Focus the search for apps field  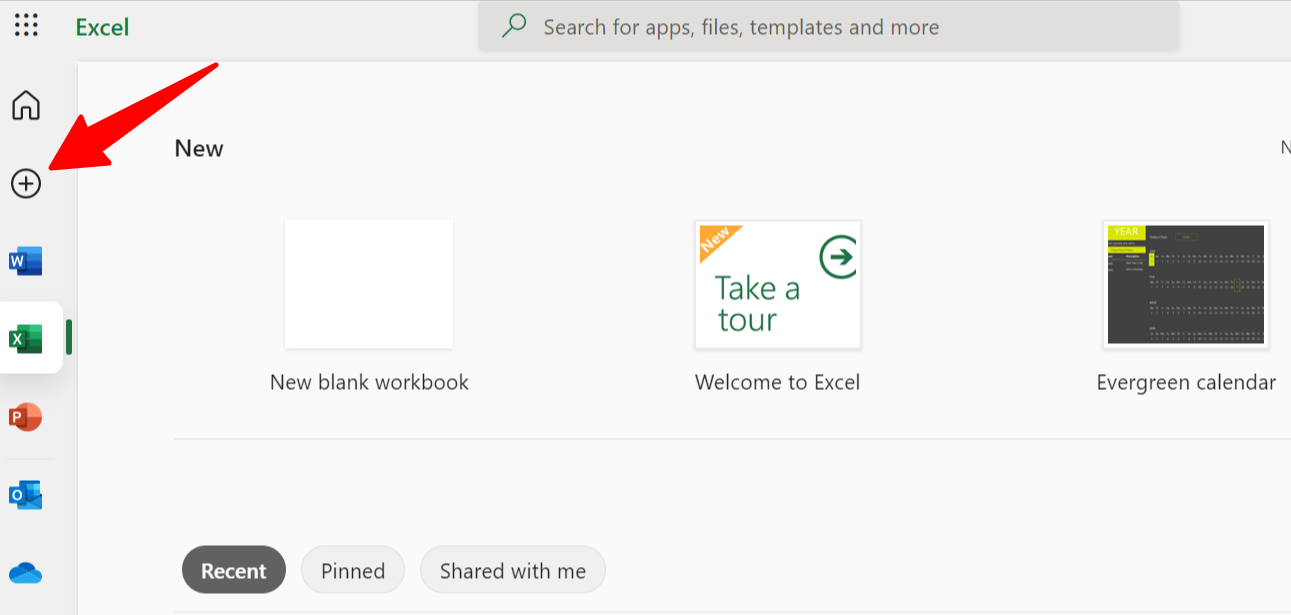pos(829,26)
